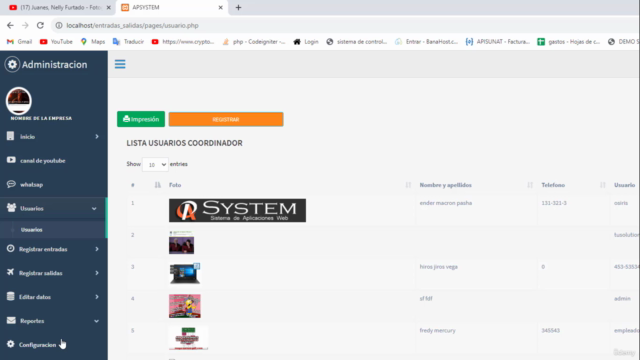The image size is (640, 360).
Task: Open the Show entries count dropdown
Action: coord(155,164)
